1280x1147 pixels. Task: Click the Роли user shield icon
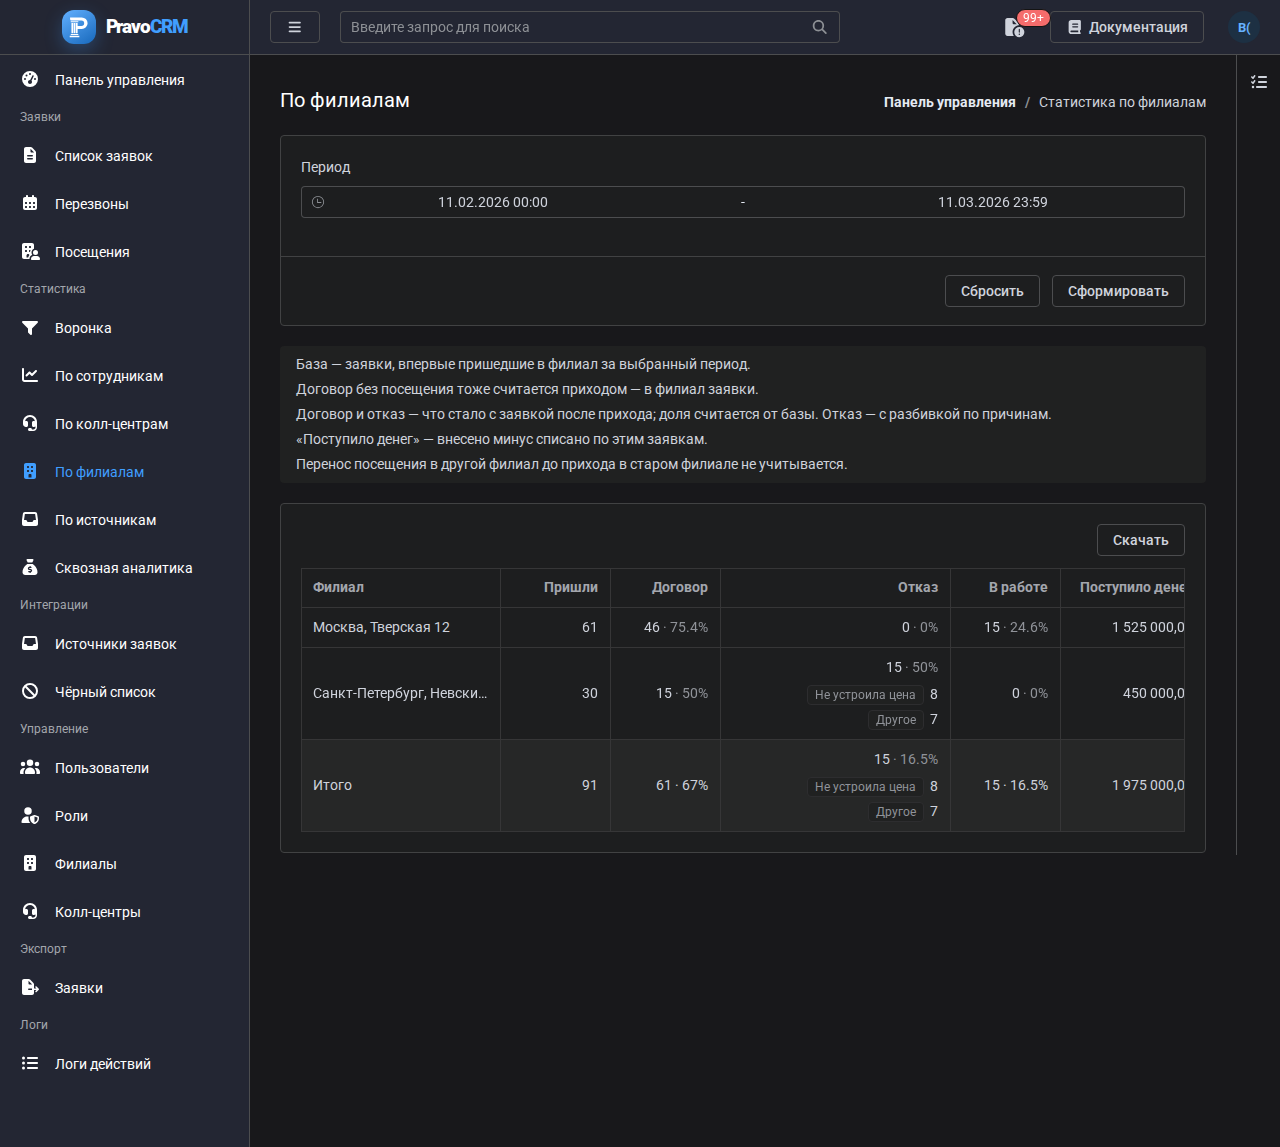pos(30,816)
